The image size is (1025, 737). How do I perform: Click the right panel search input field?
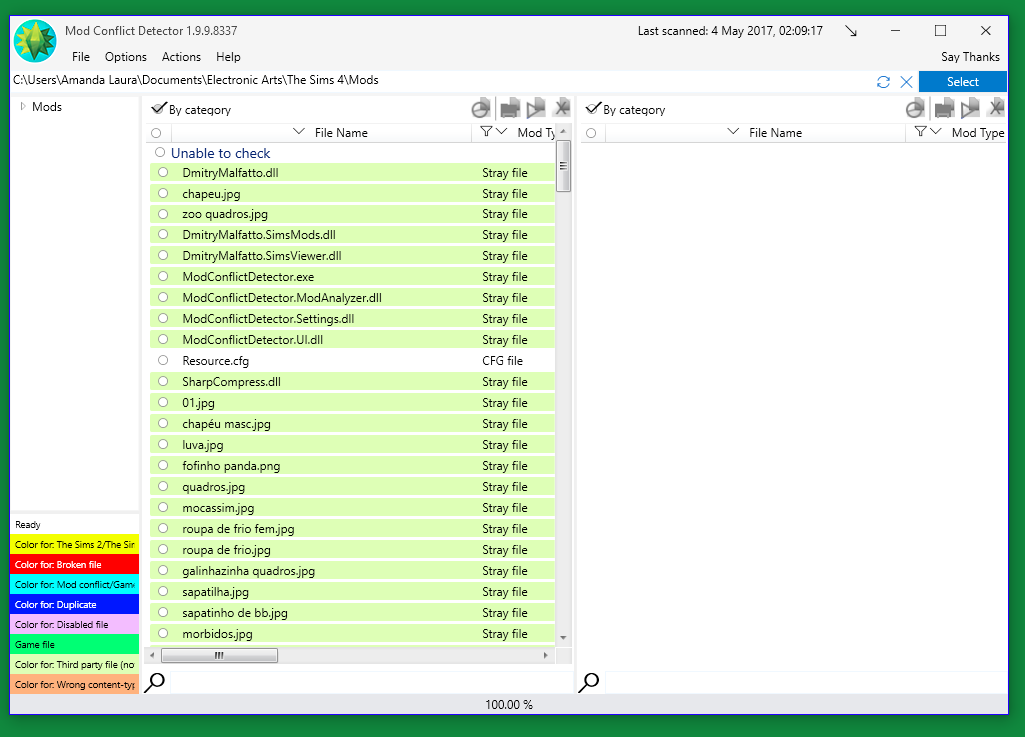coord(806,682)
